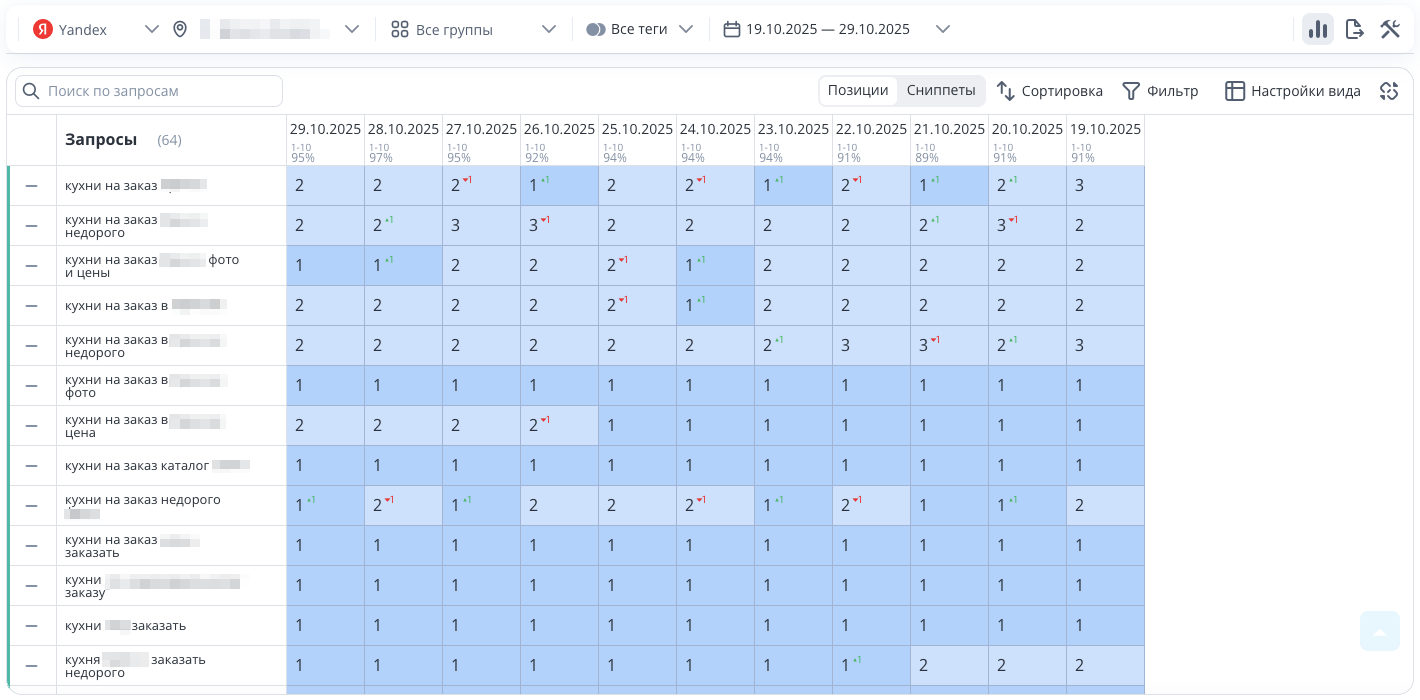Open the Все группы dropdown

click(548, 29)
